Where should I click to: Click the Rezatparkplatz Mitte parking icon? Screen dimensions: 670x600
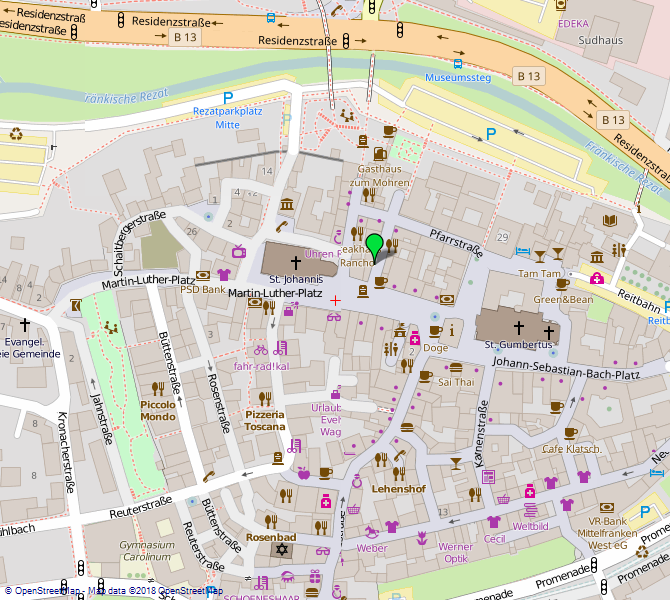(x=228, y=98)
